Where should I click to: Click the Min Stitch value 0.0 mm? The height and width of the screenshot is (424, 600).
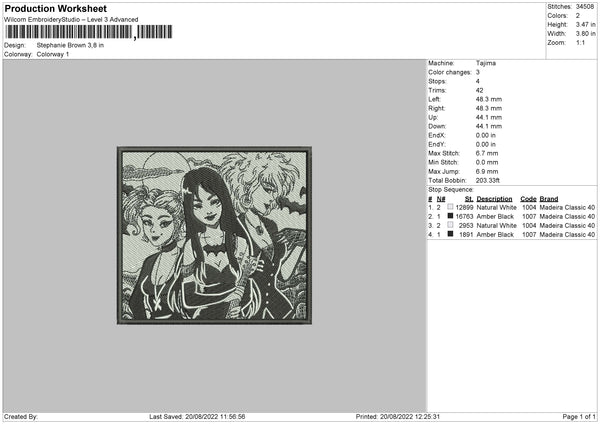click(x=487, y=163)
